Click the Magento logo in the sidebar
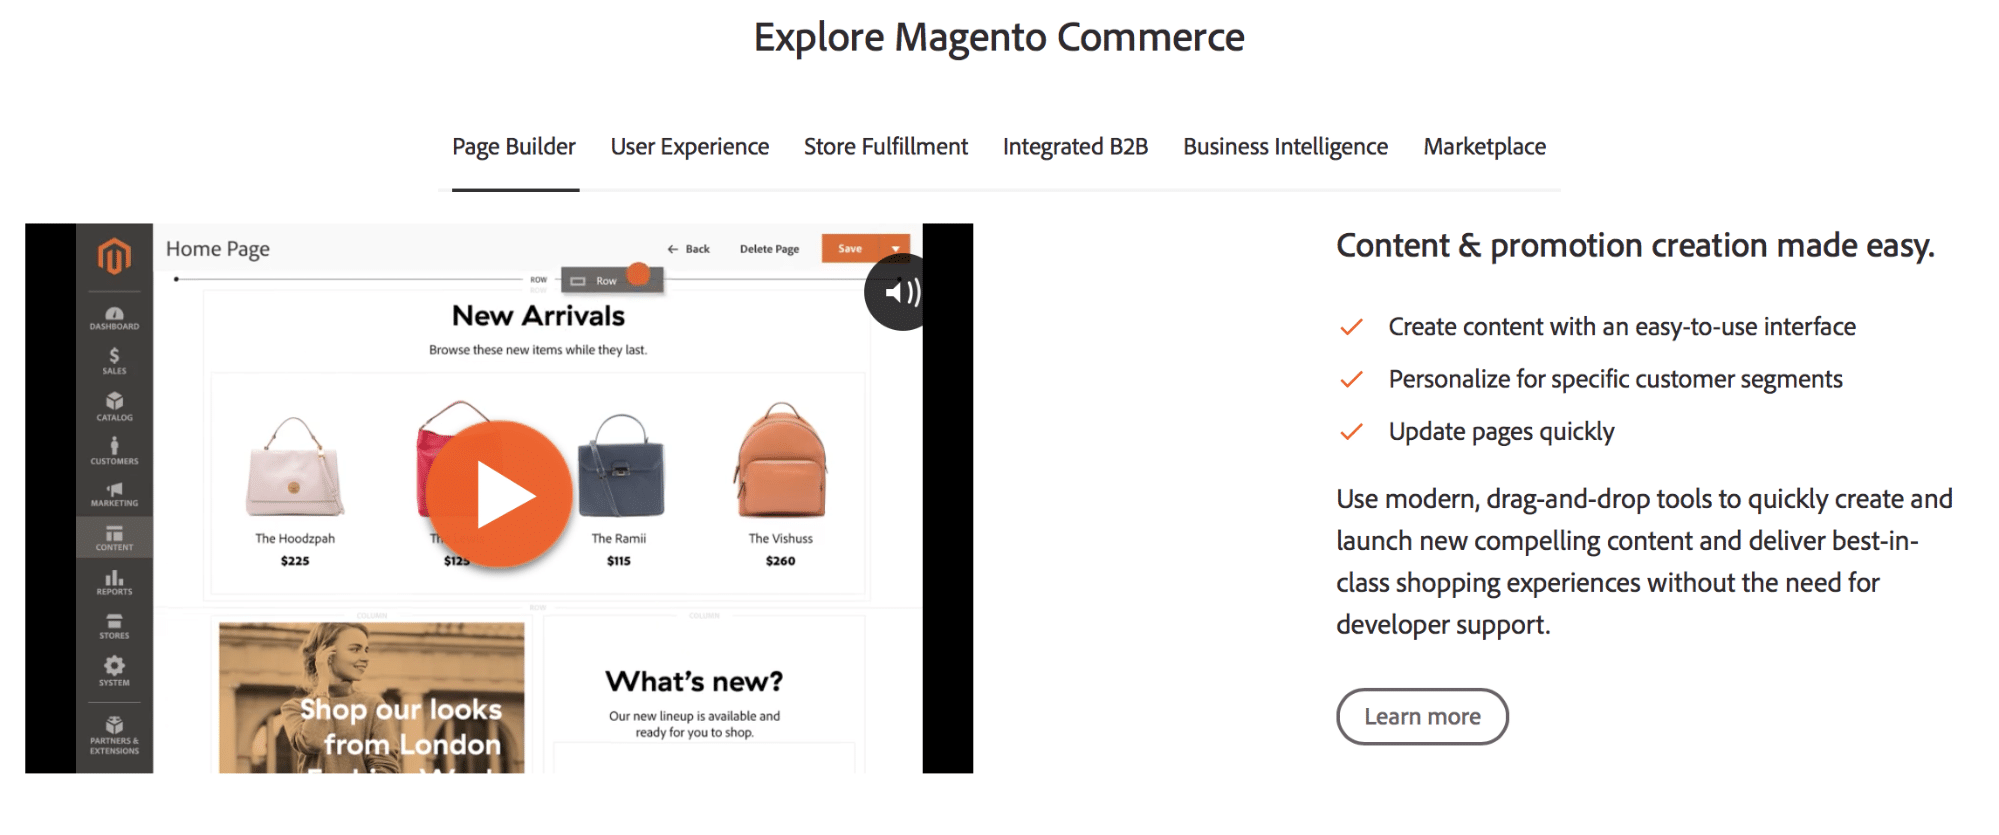 click(114, 257)
